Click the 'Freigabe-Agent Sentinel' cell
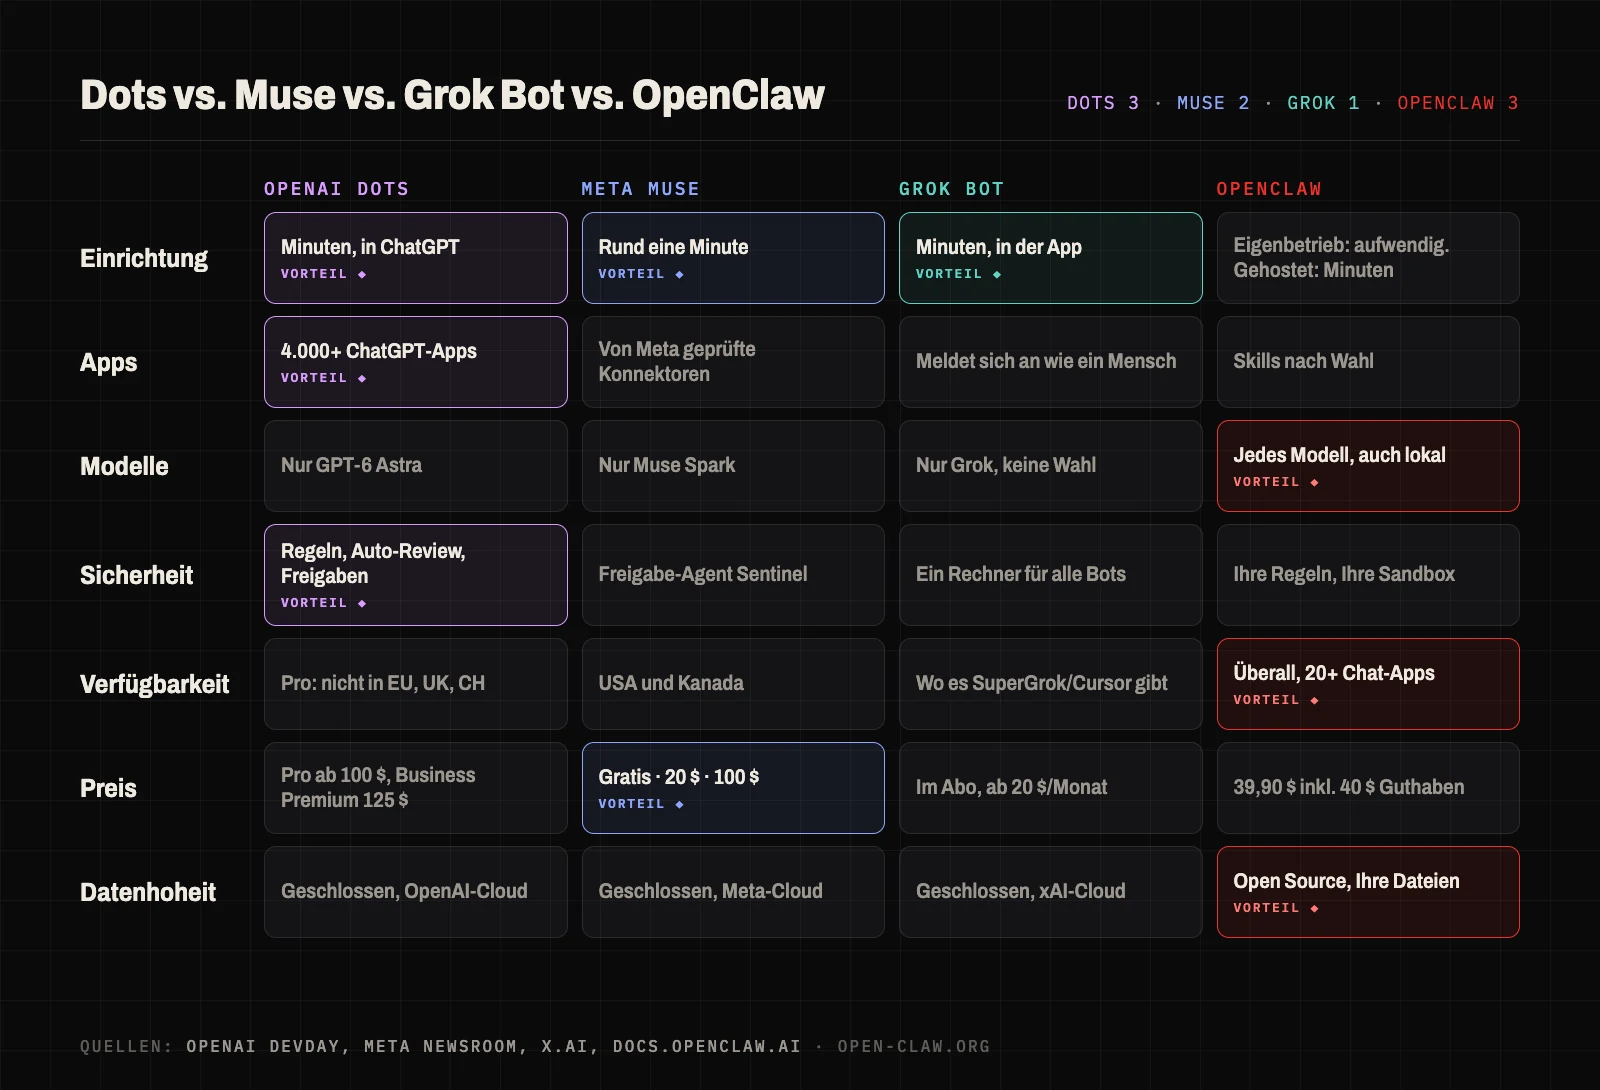The height and width of the screenshot is (1090, 1600). click(733, 575)
